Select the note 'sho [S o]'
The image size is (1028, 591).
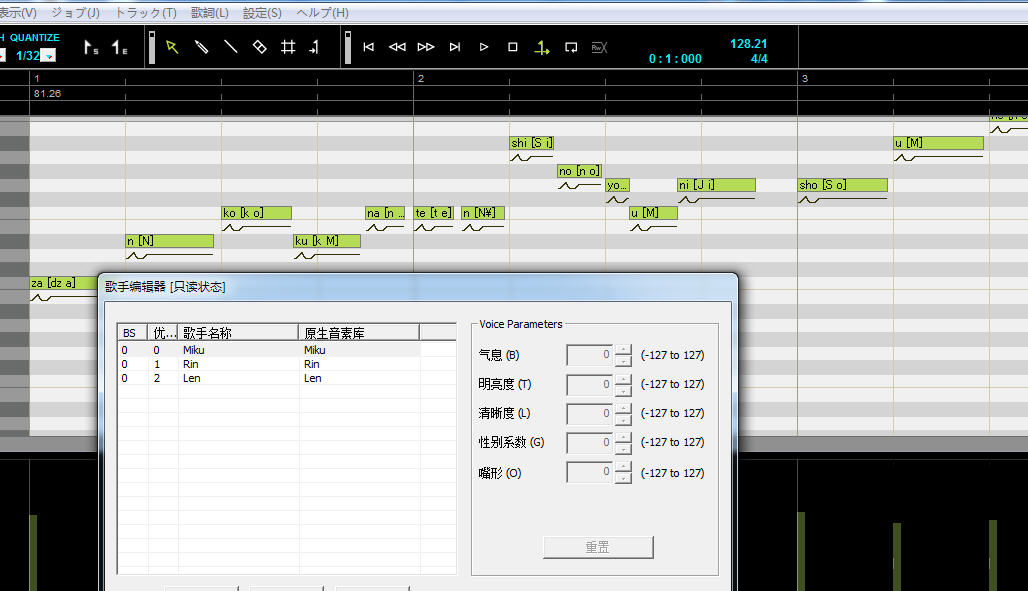pos(843,185)
